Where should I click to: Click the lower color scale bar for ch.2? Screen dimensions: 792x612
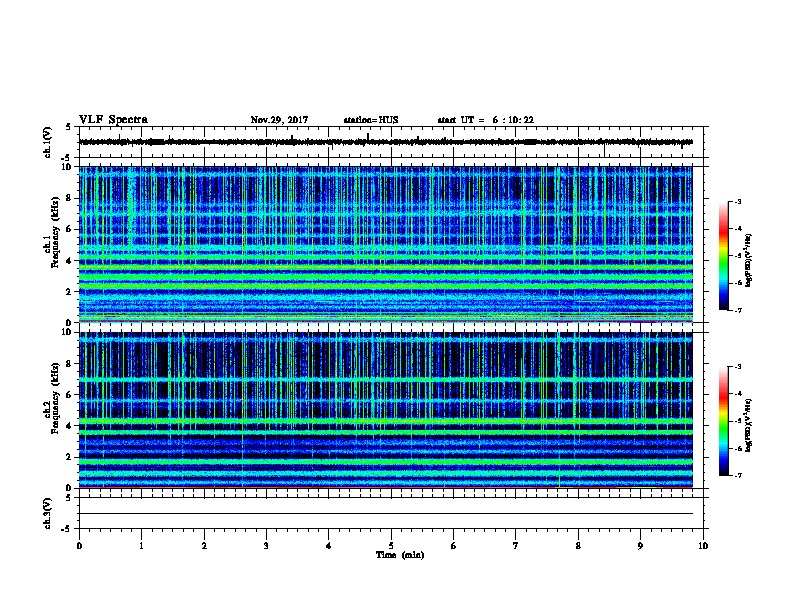pos(724,421)
